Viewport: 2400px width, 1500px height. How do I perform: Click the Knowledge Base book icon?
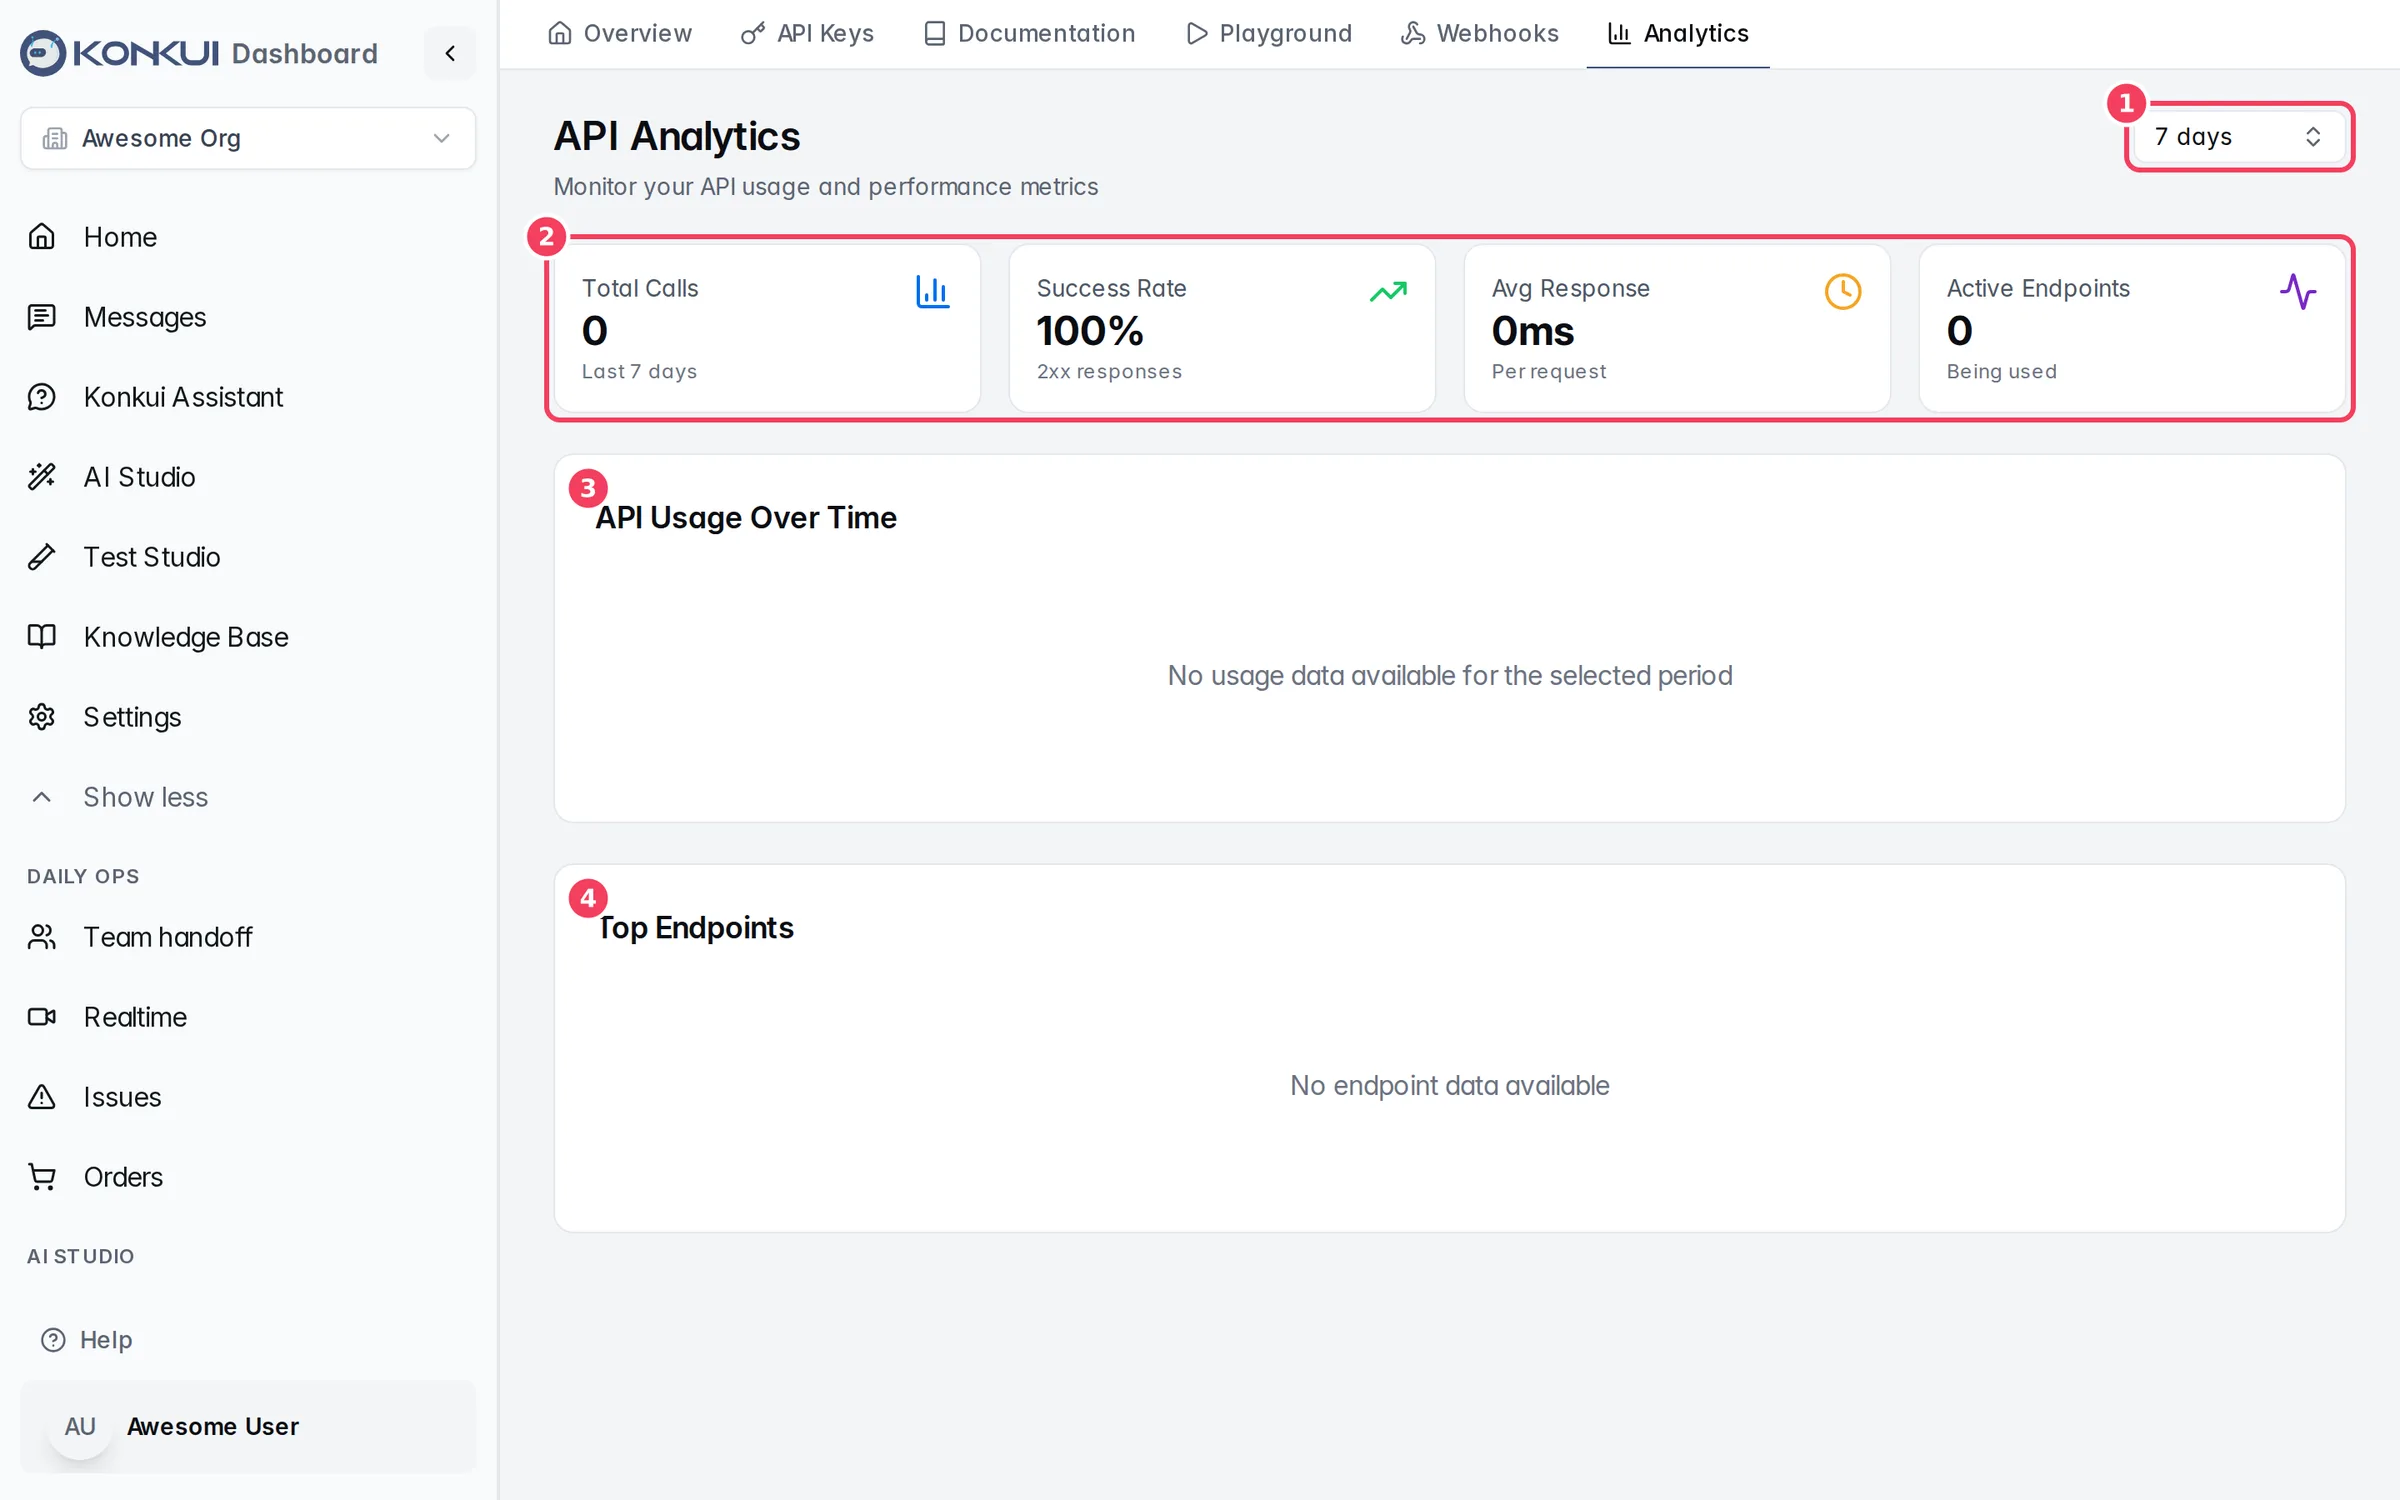[x=42, y=637]
